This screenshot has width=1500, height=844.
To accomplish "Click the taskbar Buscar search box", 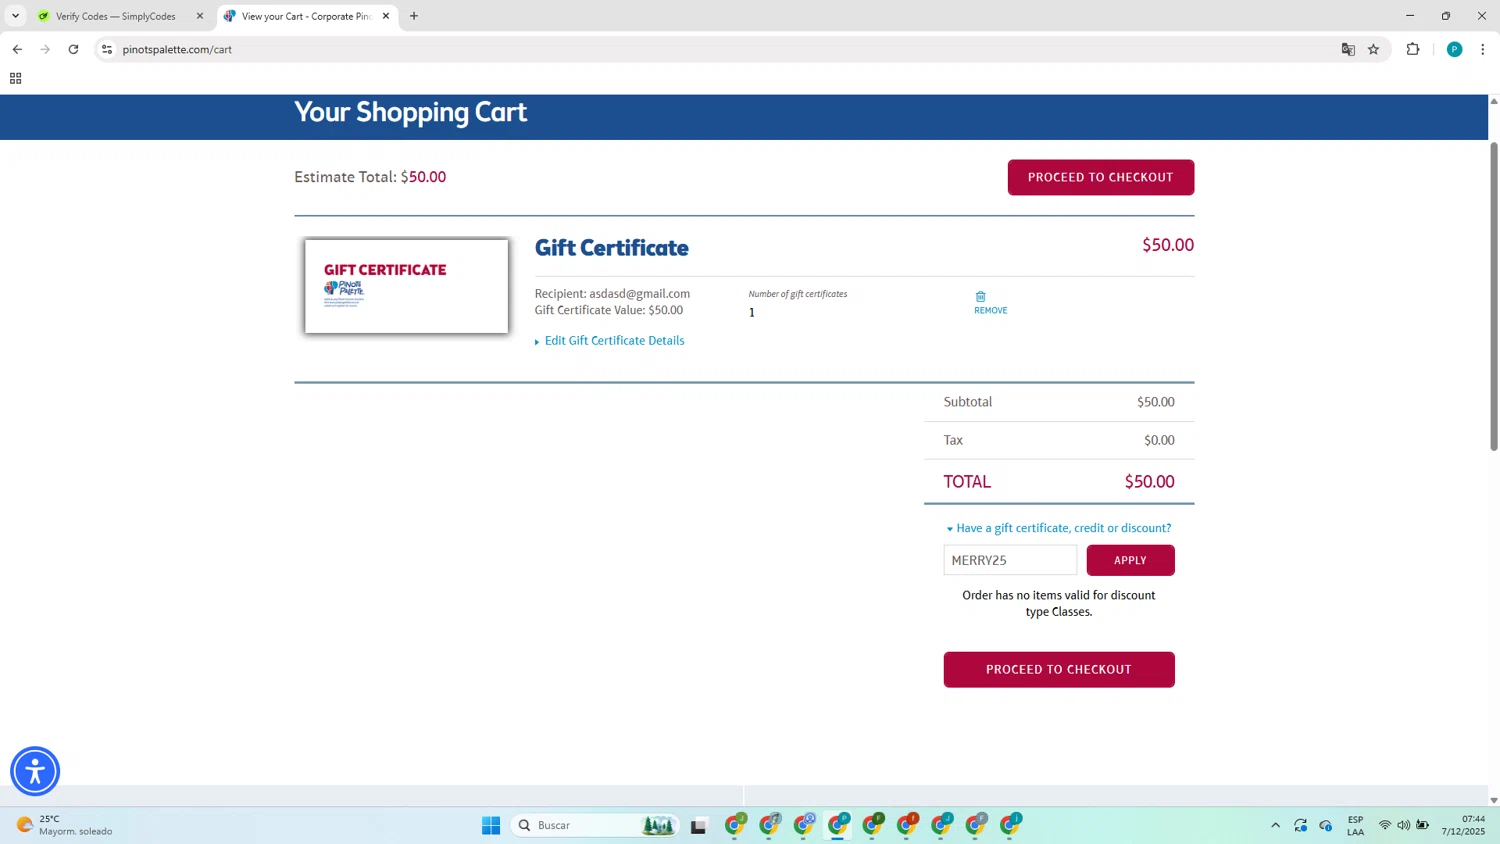I will (596, 825).
